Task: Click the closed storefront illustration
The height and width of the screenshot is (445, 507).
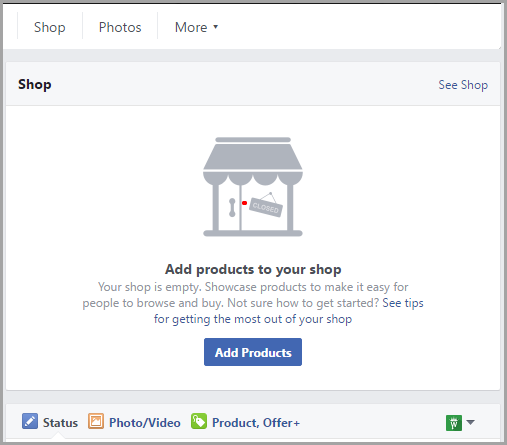Action: [253, 187]
